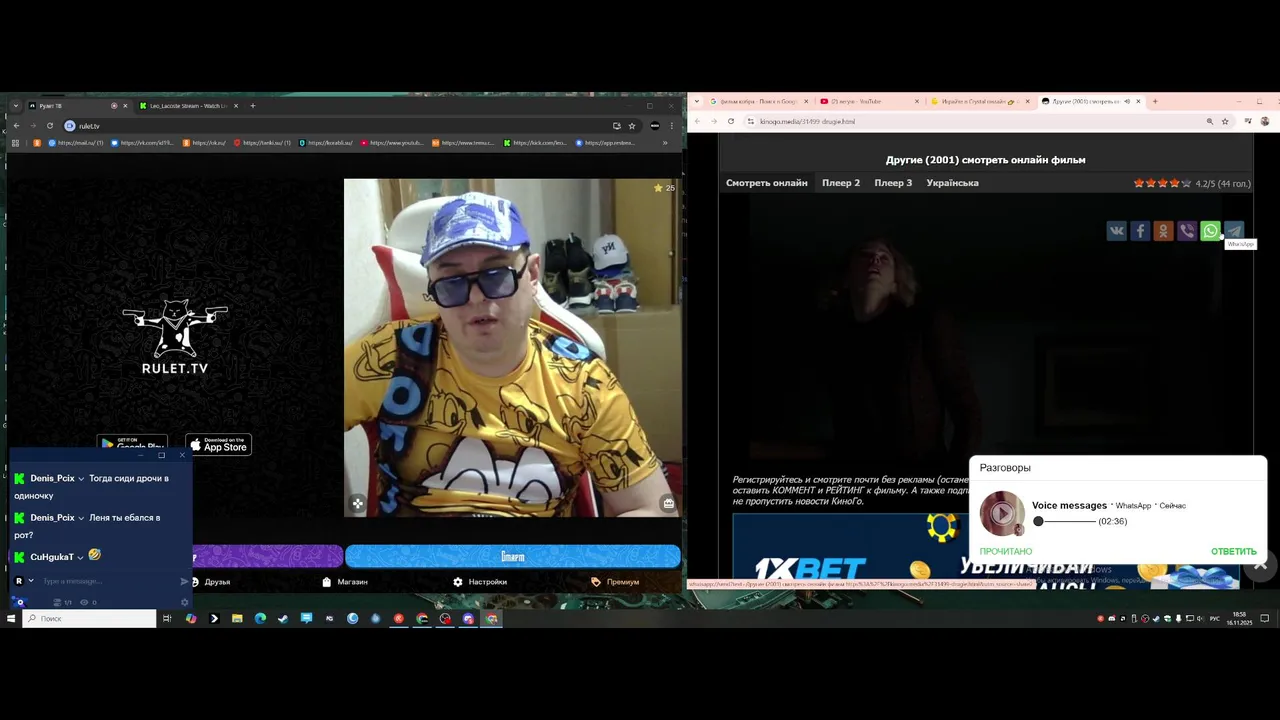This screenshot has width=1280, height=720.
Task: Select the Українська player tab
Action: coord(952,183)
